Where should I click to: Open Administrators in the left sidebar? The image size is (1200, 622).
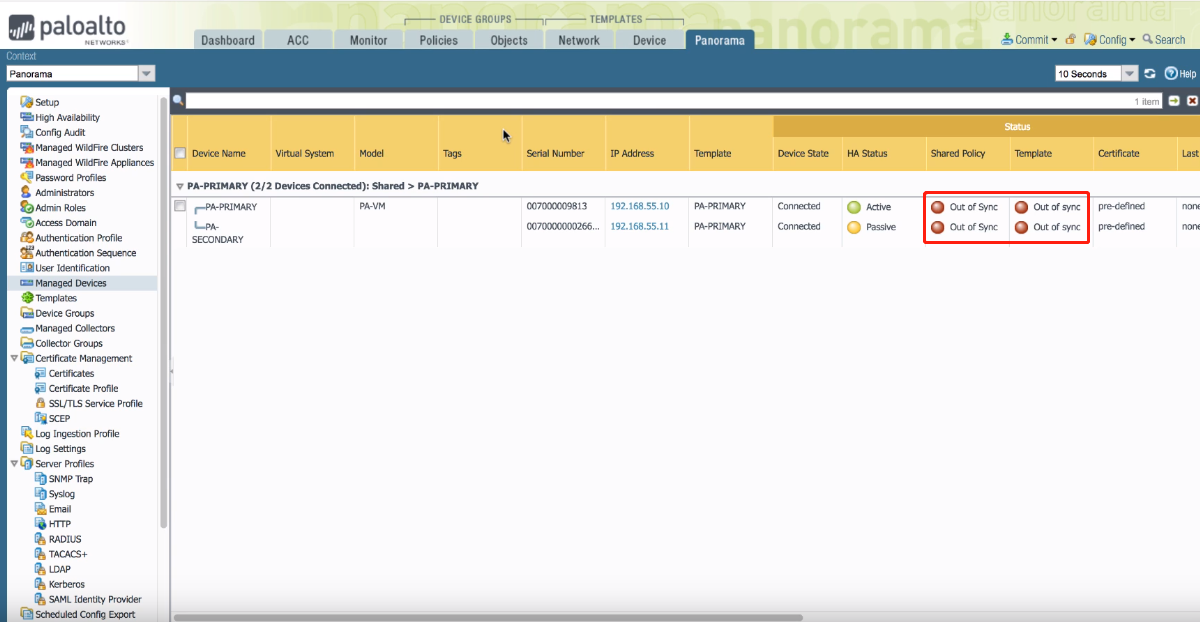64,193
